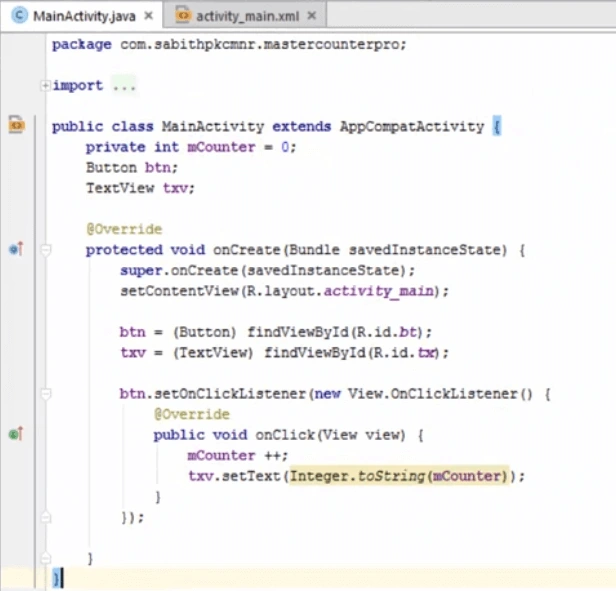Viewport: 616px width, 591px height.
Task: Click the TextView findViewById line
Action: [284, 353]
